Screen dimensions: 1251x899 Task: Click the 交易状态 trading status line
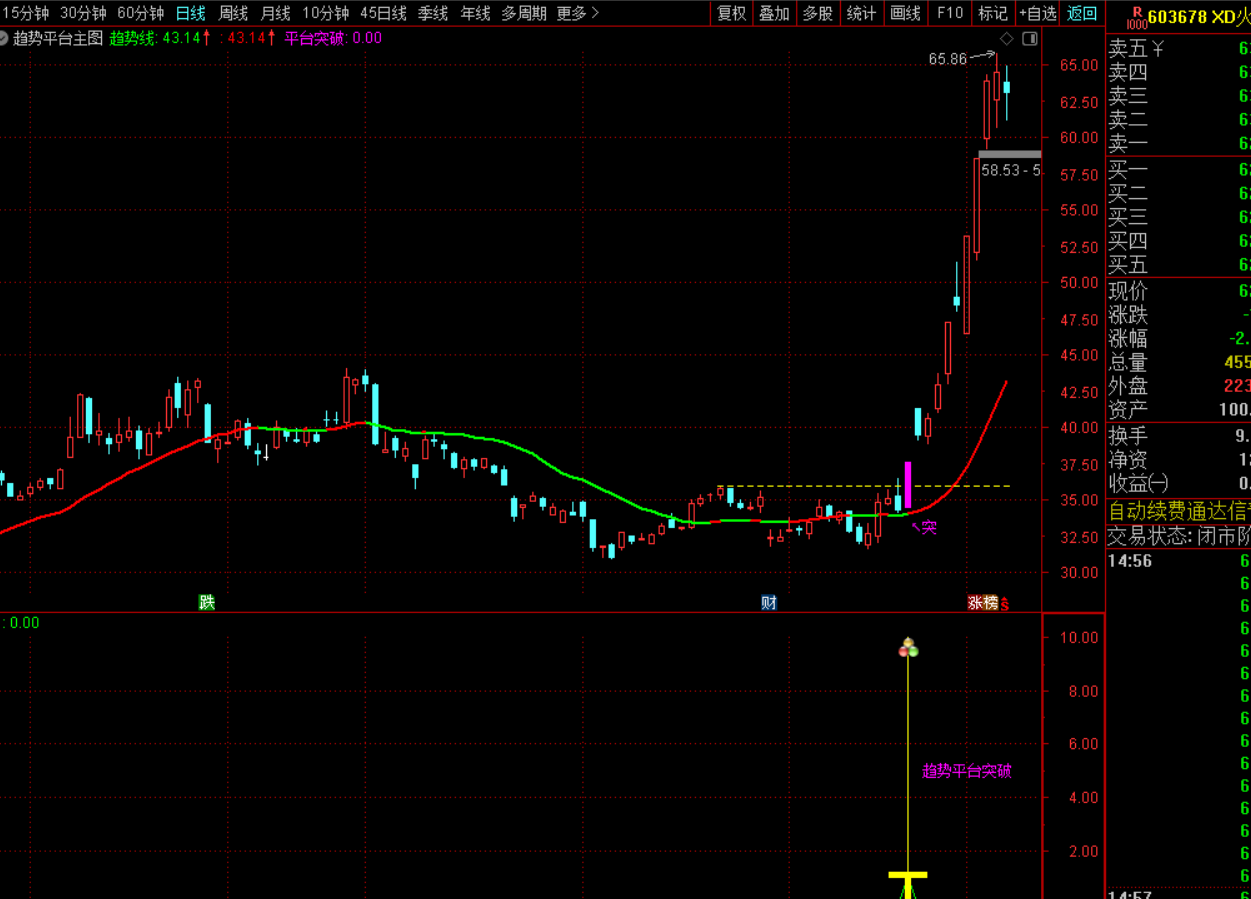tap(1178, 535)
